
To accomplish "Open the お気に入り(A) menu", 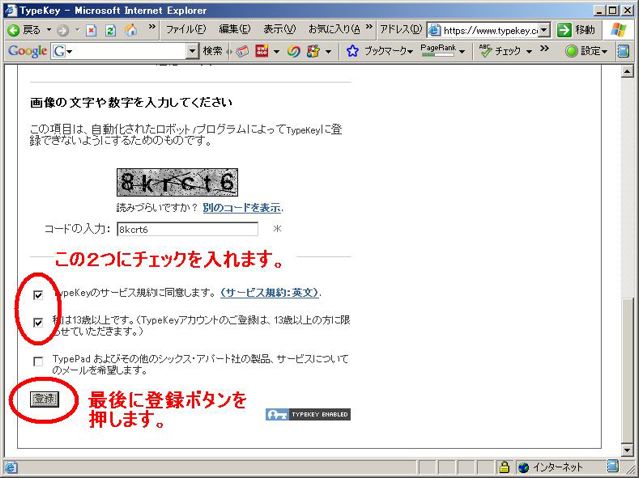I will (334, 30).
